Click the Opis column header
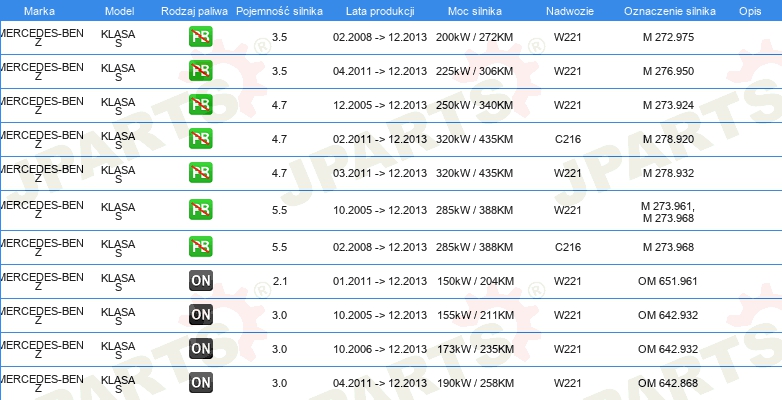Image resolution: width=782 pixels, height=400 pixels. (x=750, y=11)
